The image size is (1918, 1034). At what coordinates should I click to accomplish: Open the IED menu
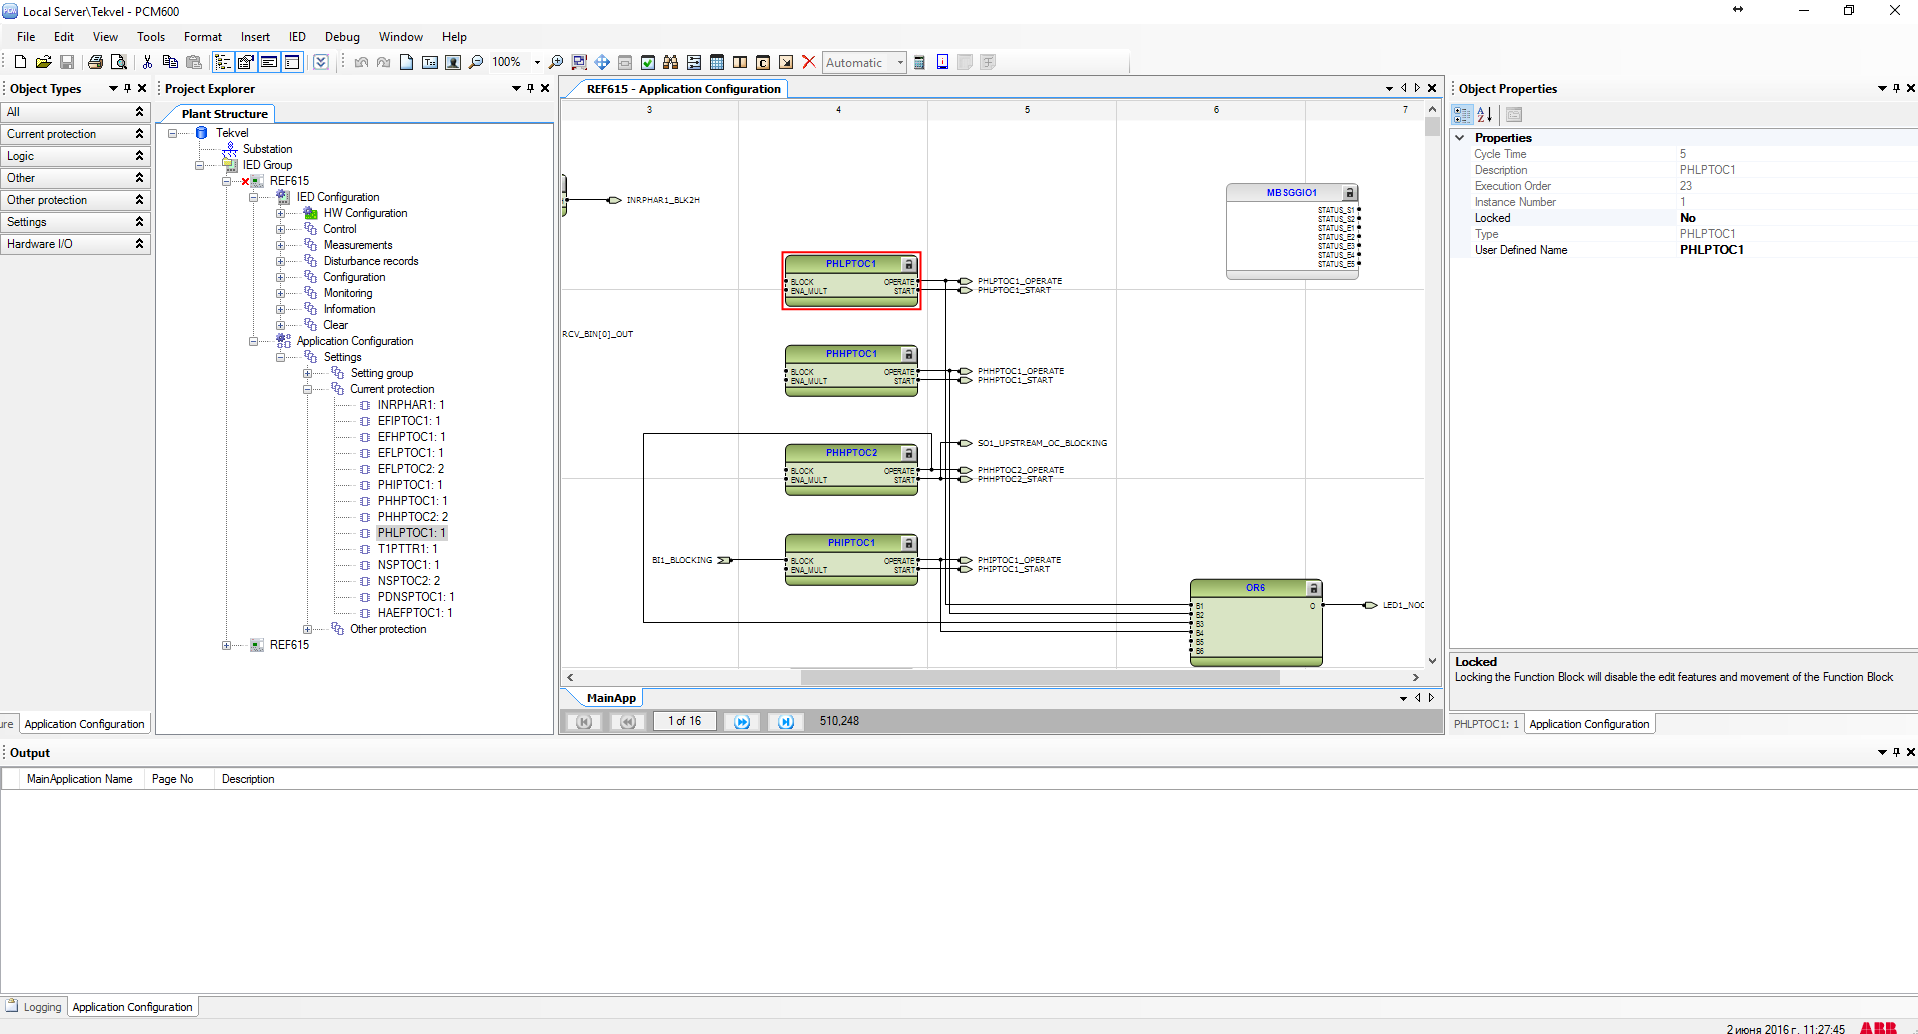[297, 37]
